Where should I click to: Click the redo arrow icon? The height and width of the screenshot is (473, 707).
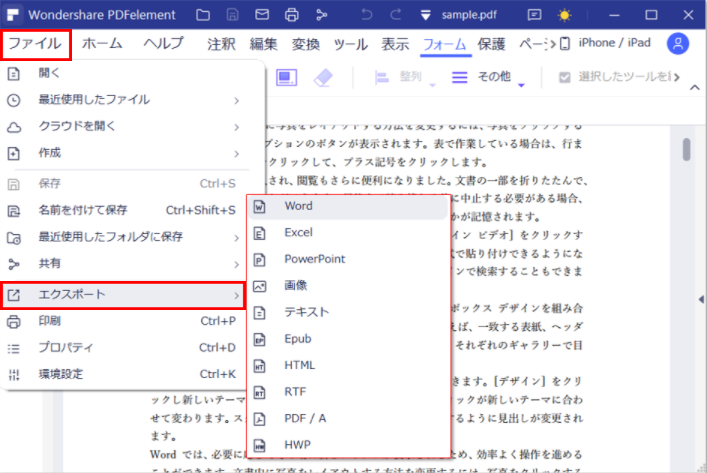point(396,15)
